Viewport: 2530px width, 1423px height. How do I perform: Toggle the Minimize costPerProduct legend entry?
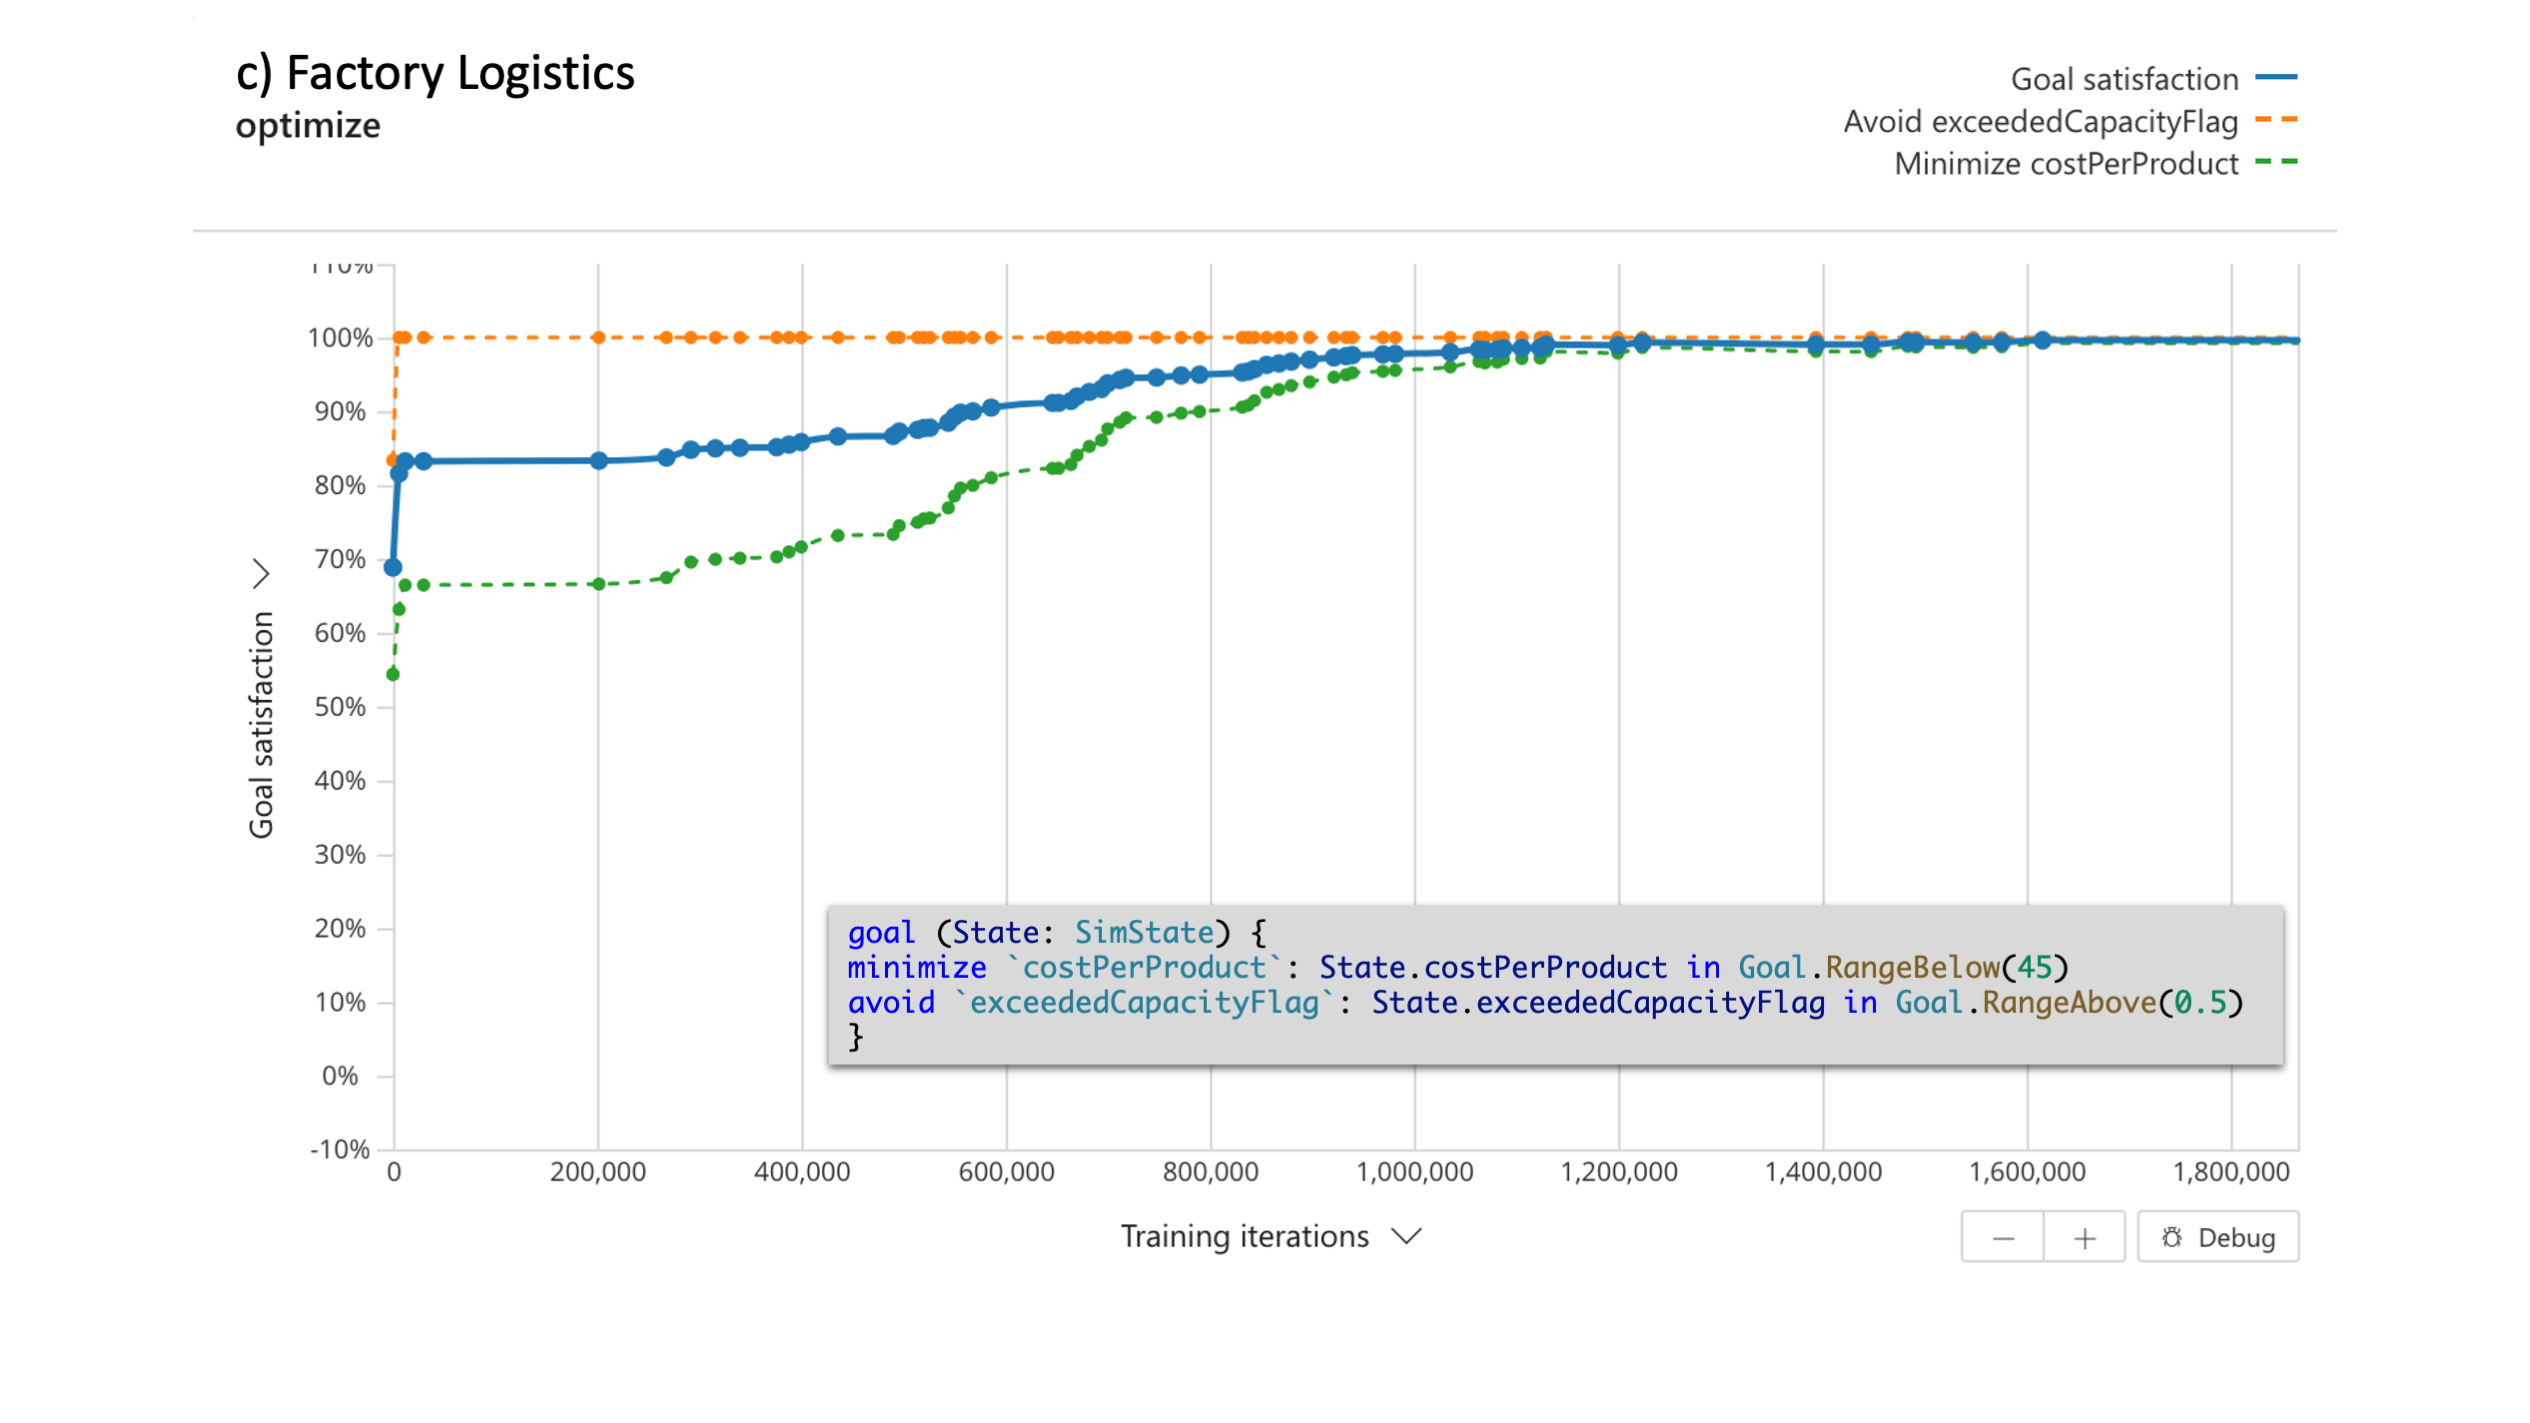tap(2096, 163)
